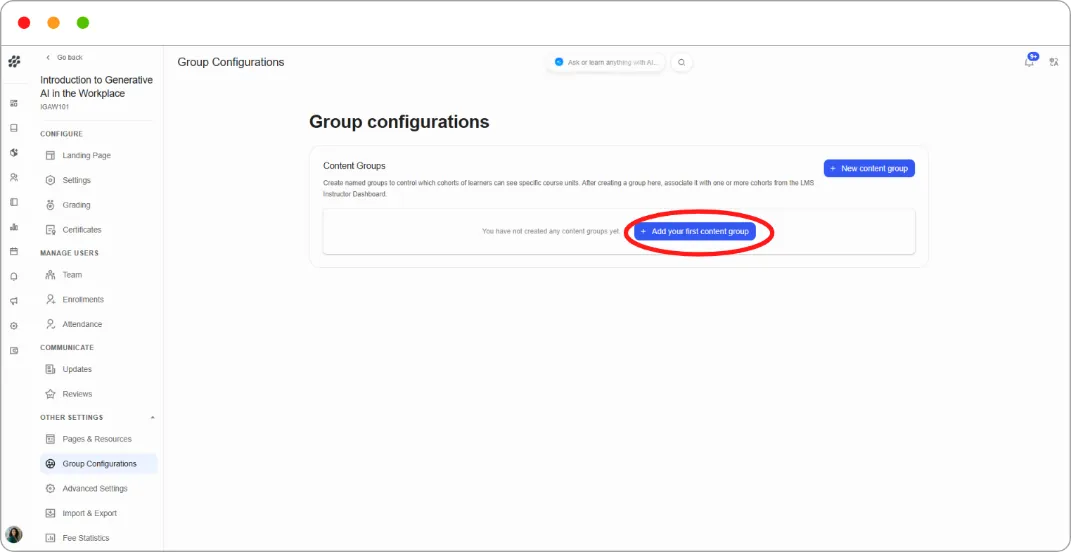
Task: Click the Ask or learn anything AI field
Action: (x=605, y=62)
